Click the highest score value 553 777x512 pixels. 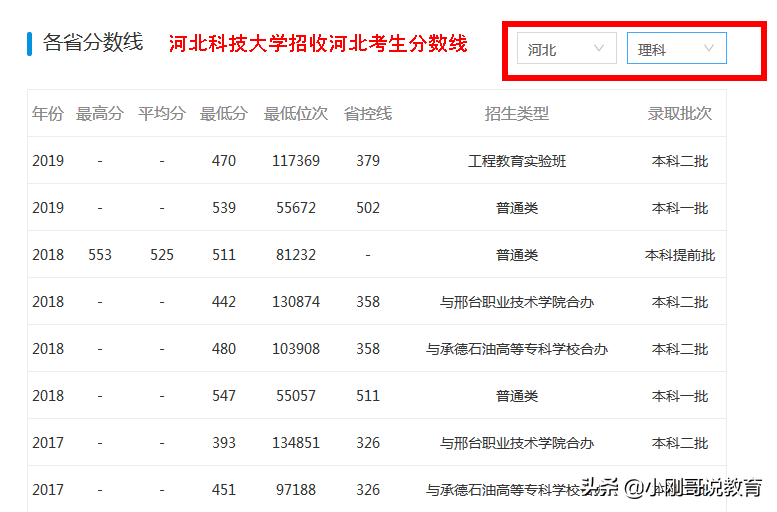(100, 255)
